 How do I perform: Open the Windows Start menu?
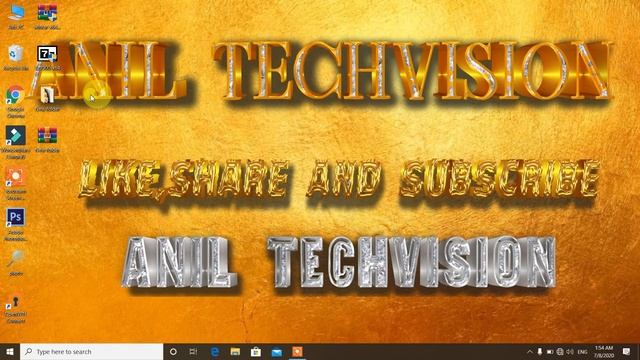click(10, 351)
